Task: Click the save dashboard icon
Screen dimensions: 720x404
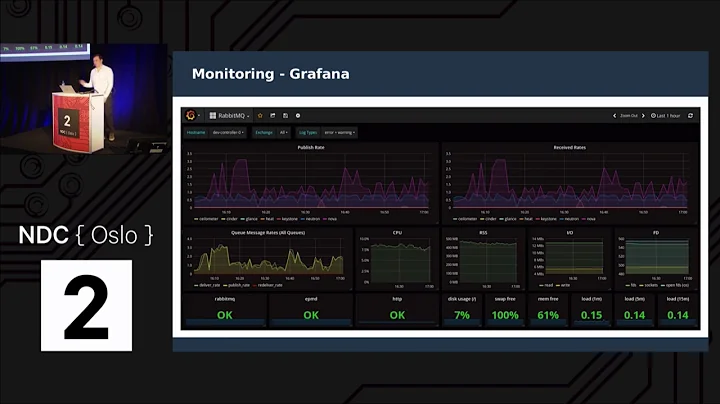Action: coord(285,116)
